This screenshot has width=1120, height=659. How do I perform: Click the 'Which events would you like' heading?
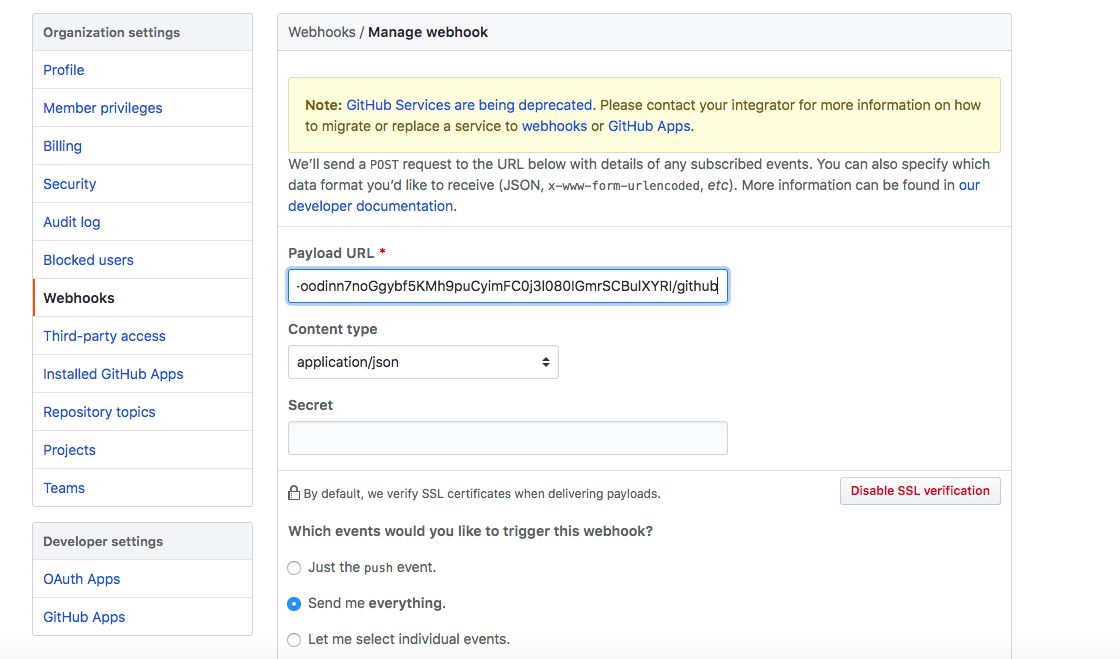(x=470, y=531)
